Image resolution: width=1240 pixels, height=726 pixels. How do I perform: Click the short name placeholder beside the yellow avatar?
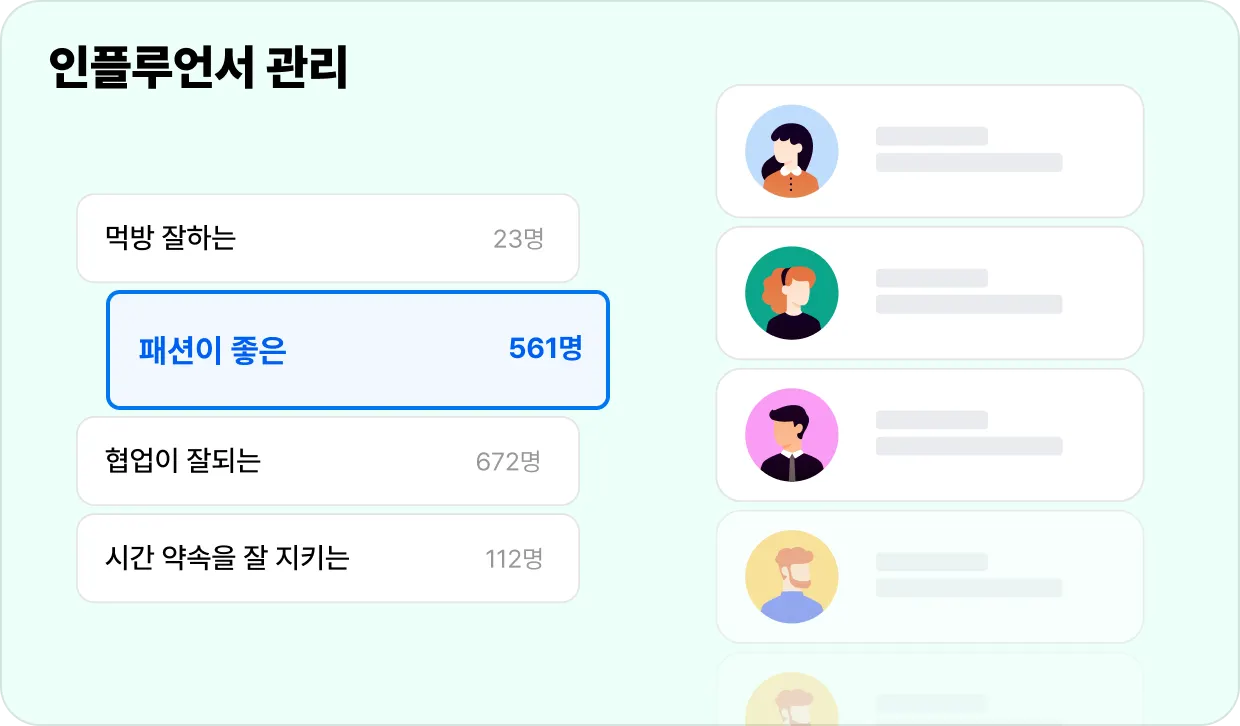[932, 562]
